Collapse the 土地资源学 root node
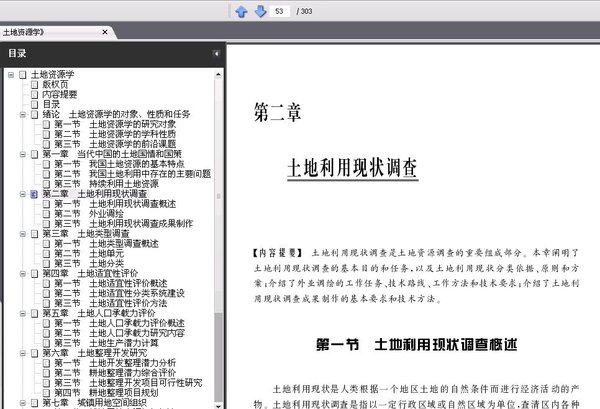Viewport: 600px width, 409px height. [x=11, y=75]
